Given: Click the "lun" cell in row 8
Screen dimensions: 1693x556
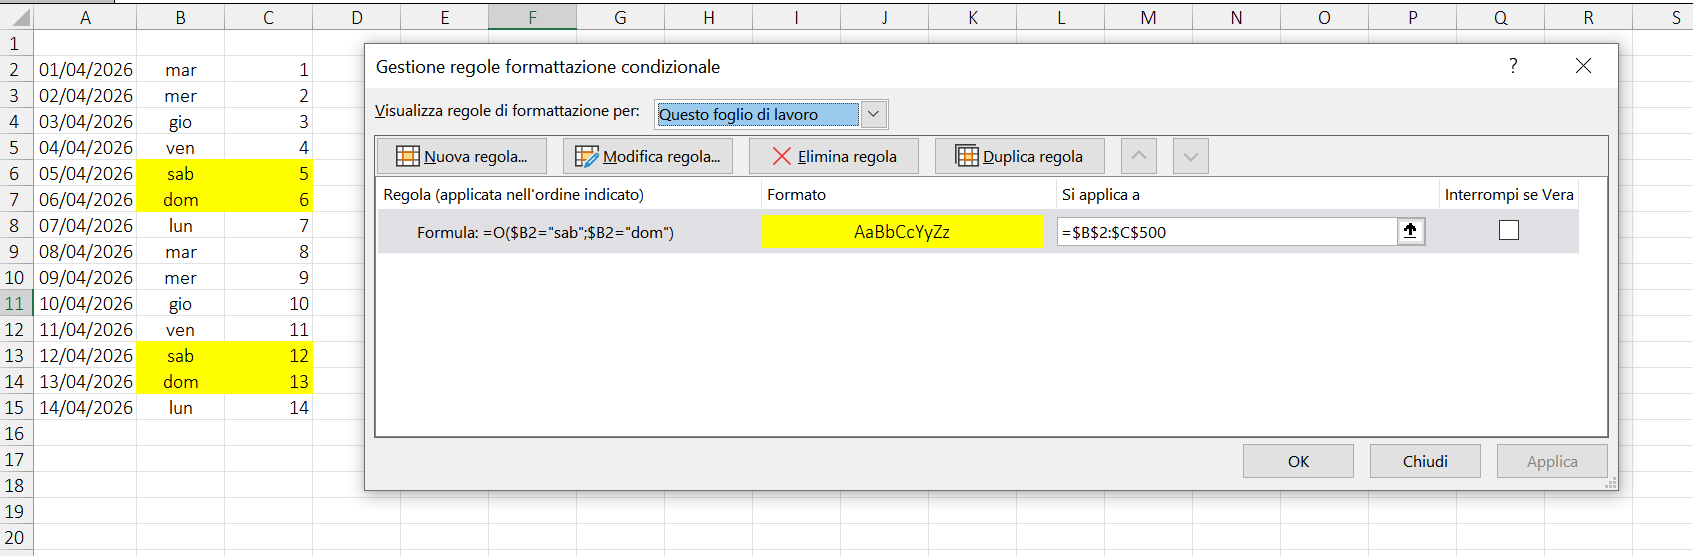Looking at the screenshot, I should 180,225.
